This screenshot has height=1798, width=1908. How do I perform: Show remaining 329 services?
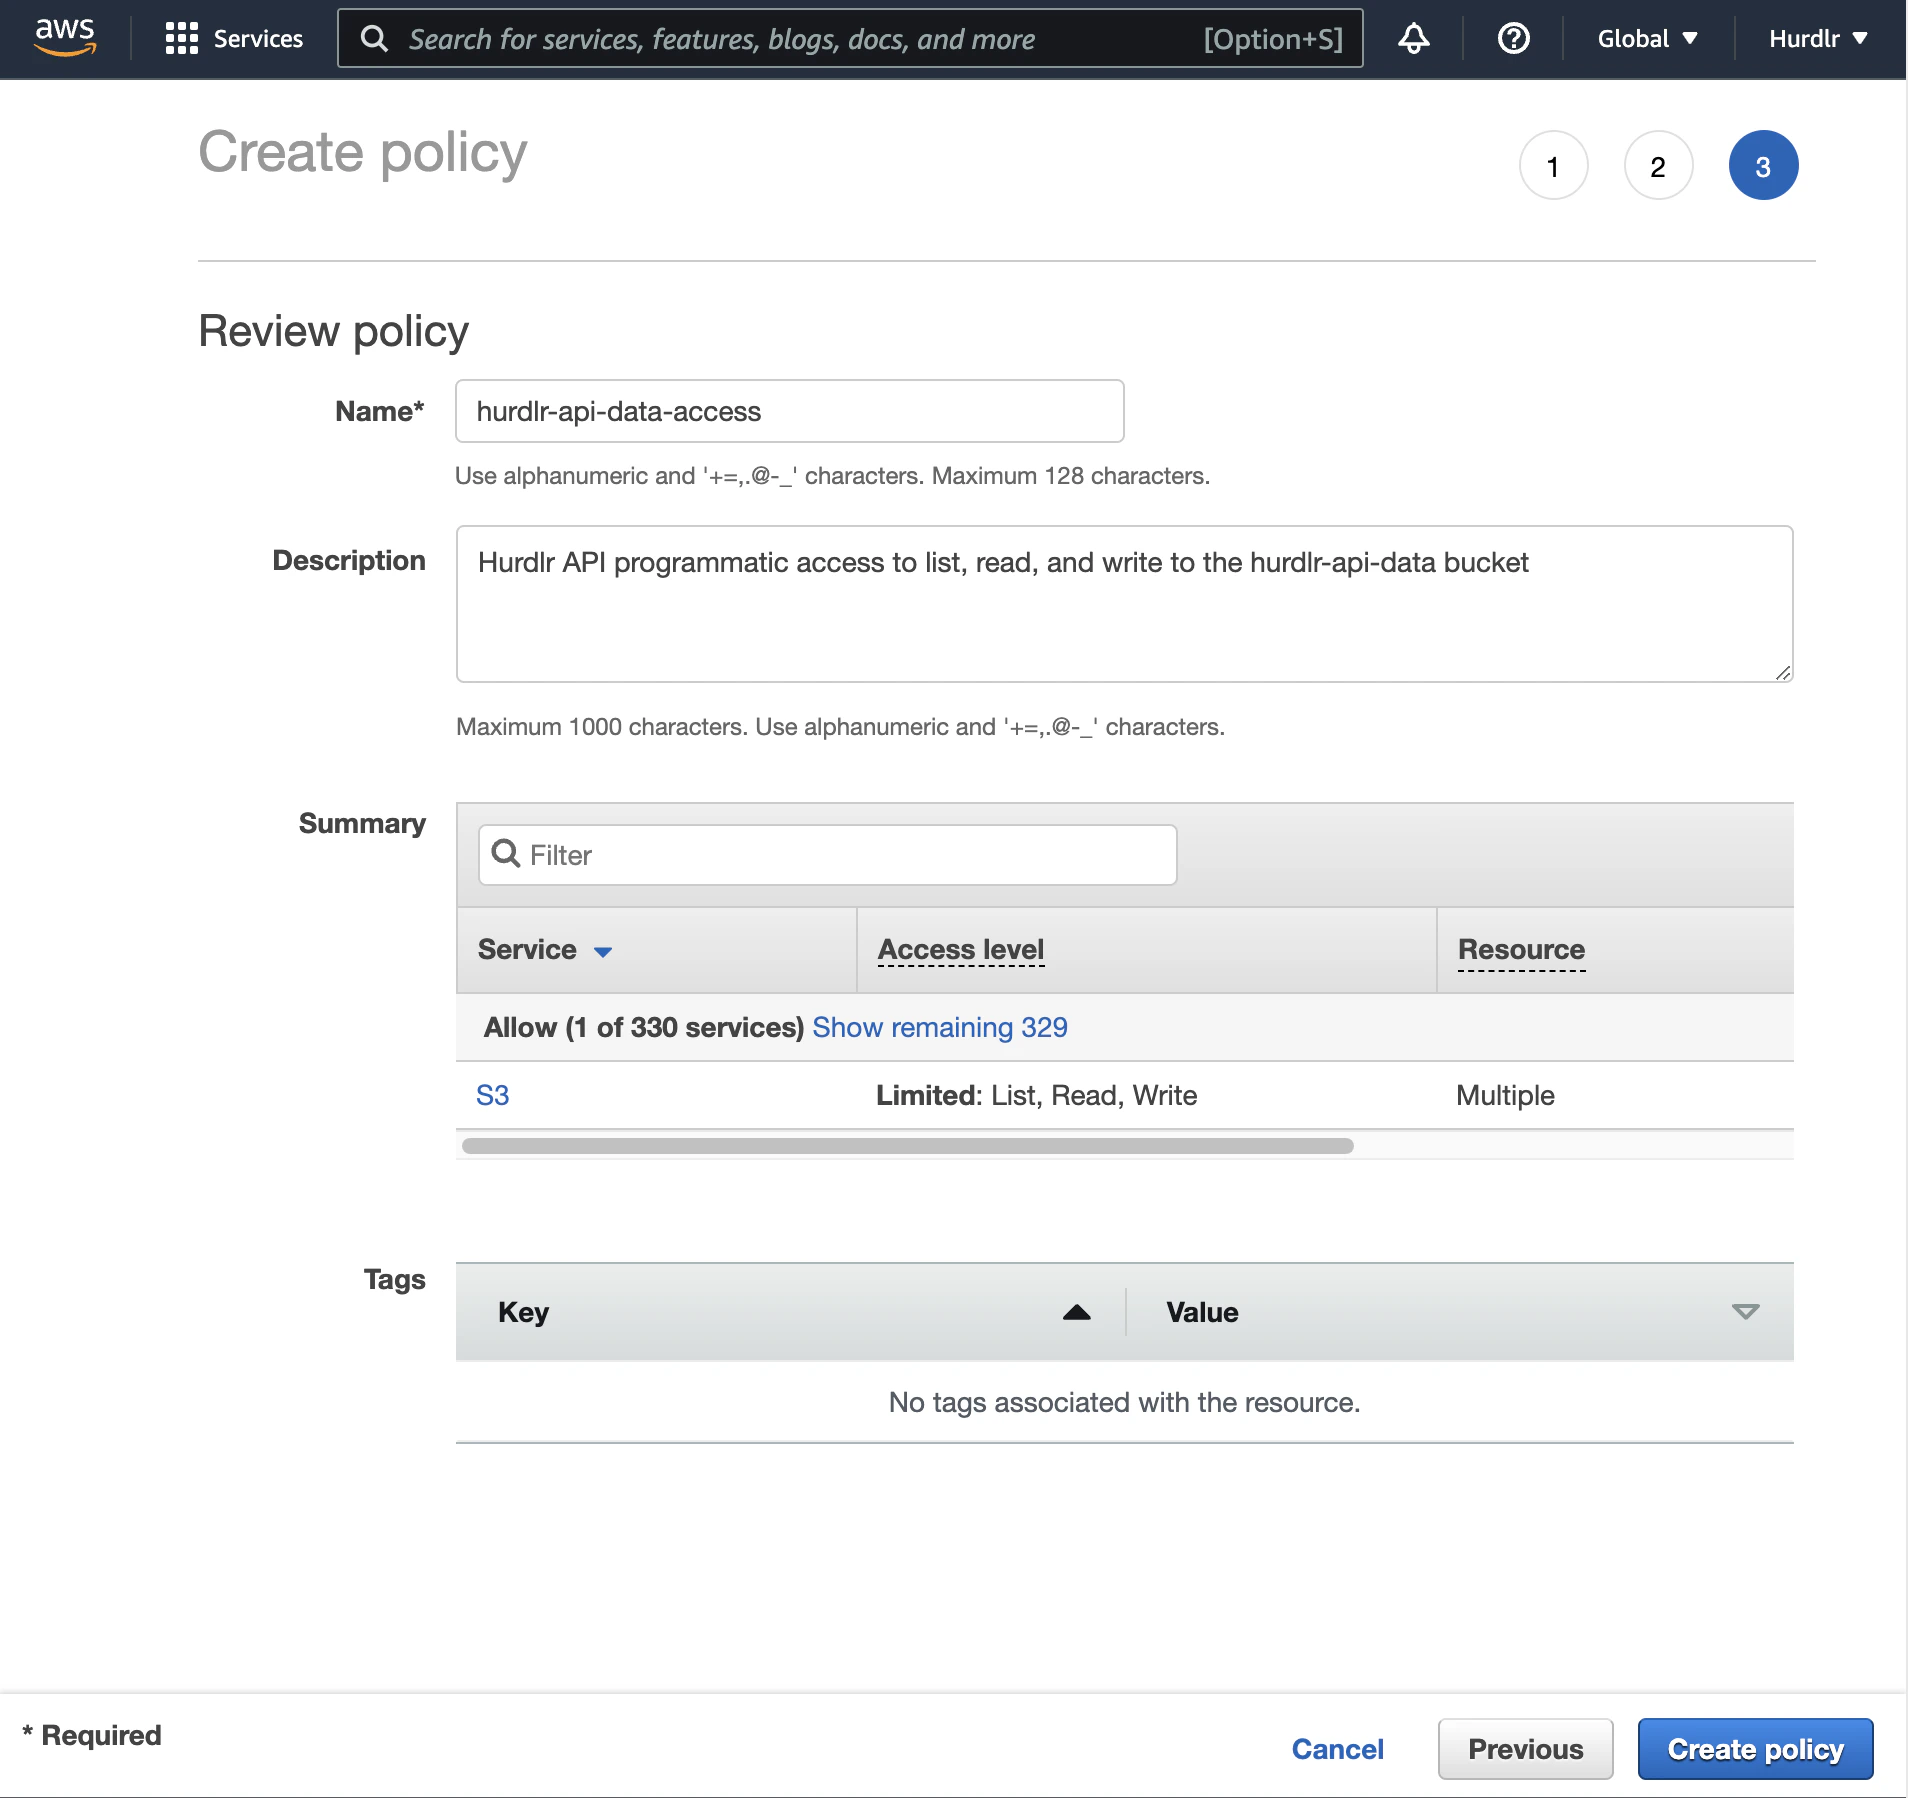(x=939, y=1027)
